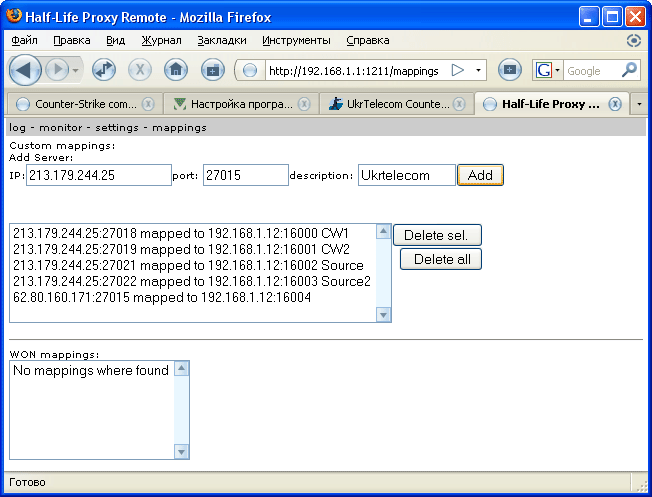This screenshot has width=652, height=497.
Task: Open the Закладки menu
Action: [x=222, y=40]
